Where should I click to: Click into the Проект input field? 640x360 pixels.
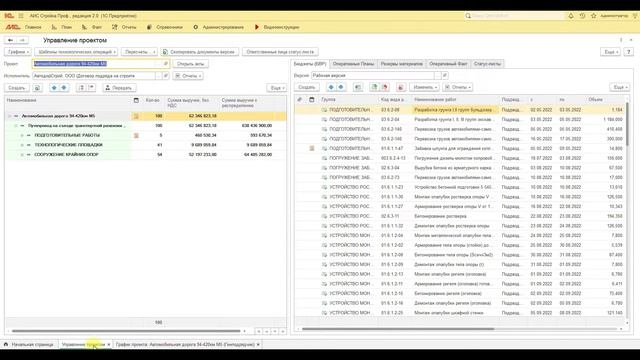(x=94, y=64)
